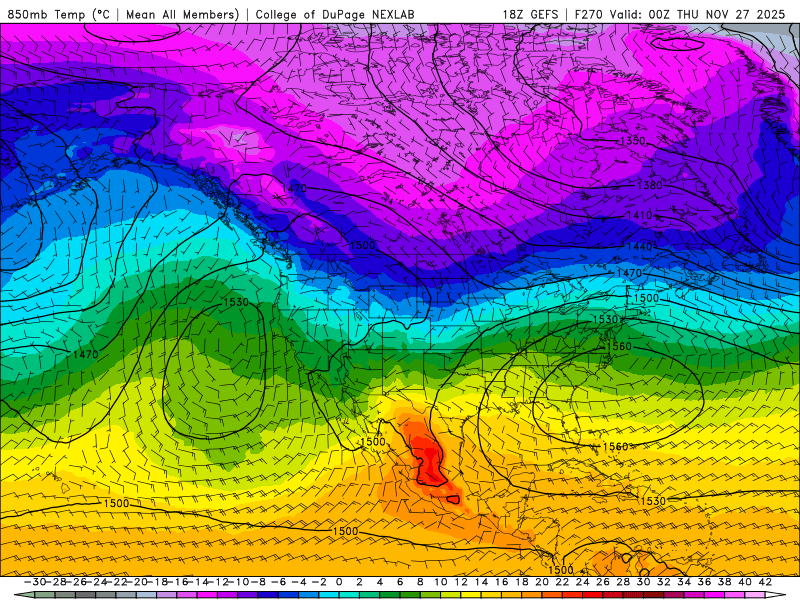Click the 28 value on temperature legend
Screen dimensions: 800x600
click(x=623, y=582)
